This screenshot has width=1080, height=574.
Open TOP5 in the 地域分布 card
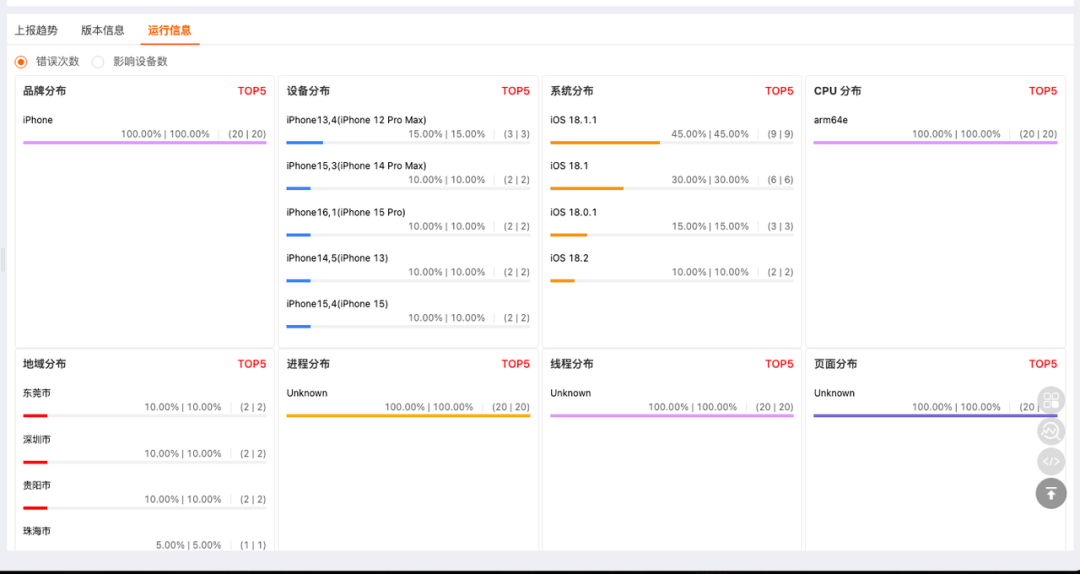[251, 364]
